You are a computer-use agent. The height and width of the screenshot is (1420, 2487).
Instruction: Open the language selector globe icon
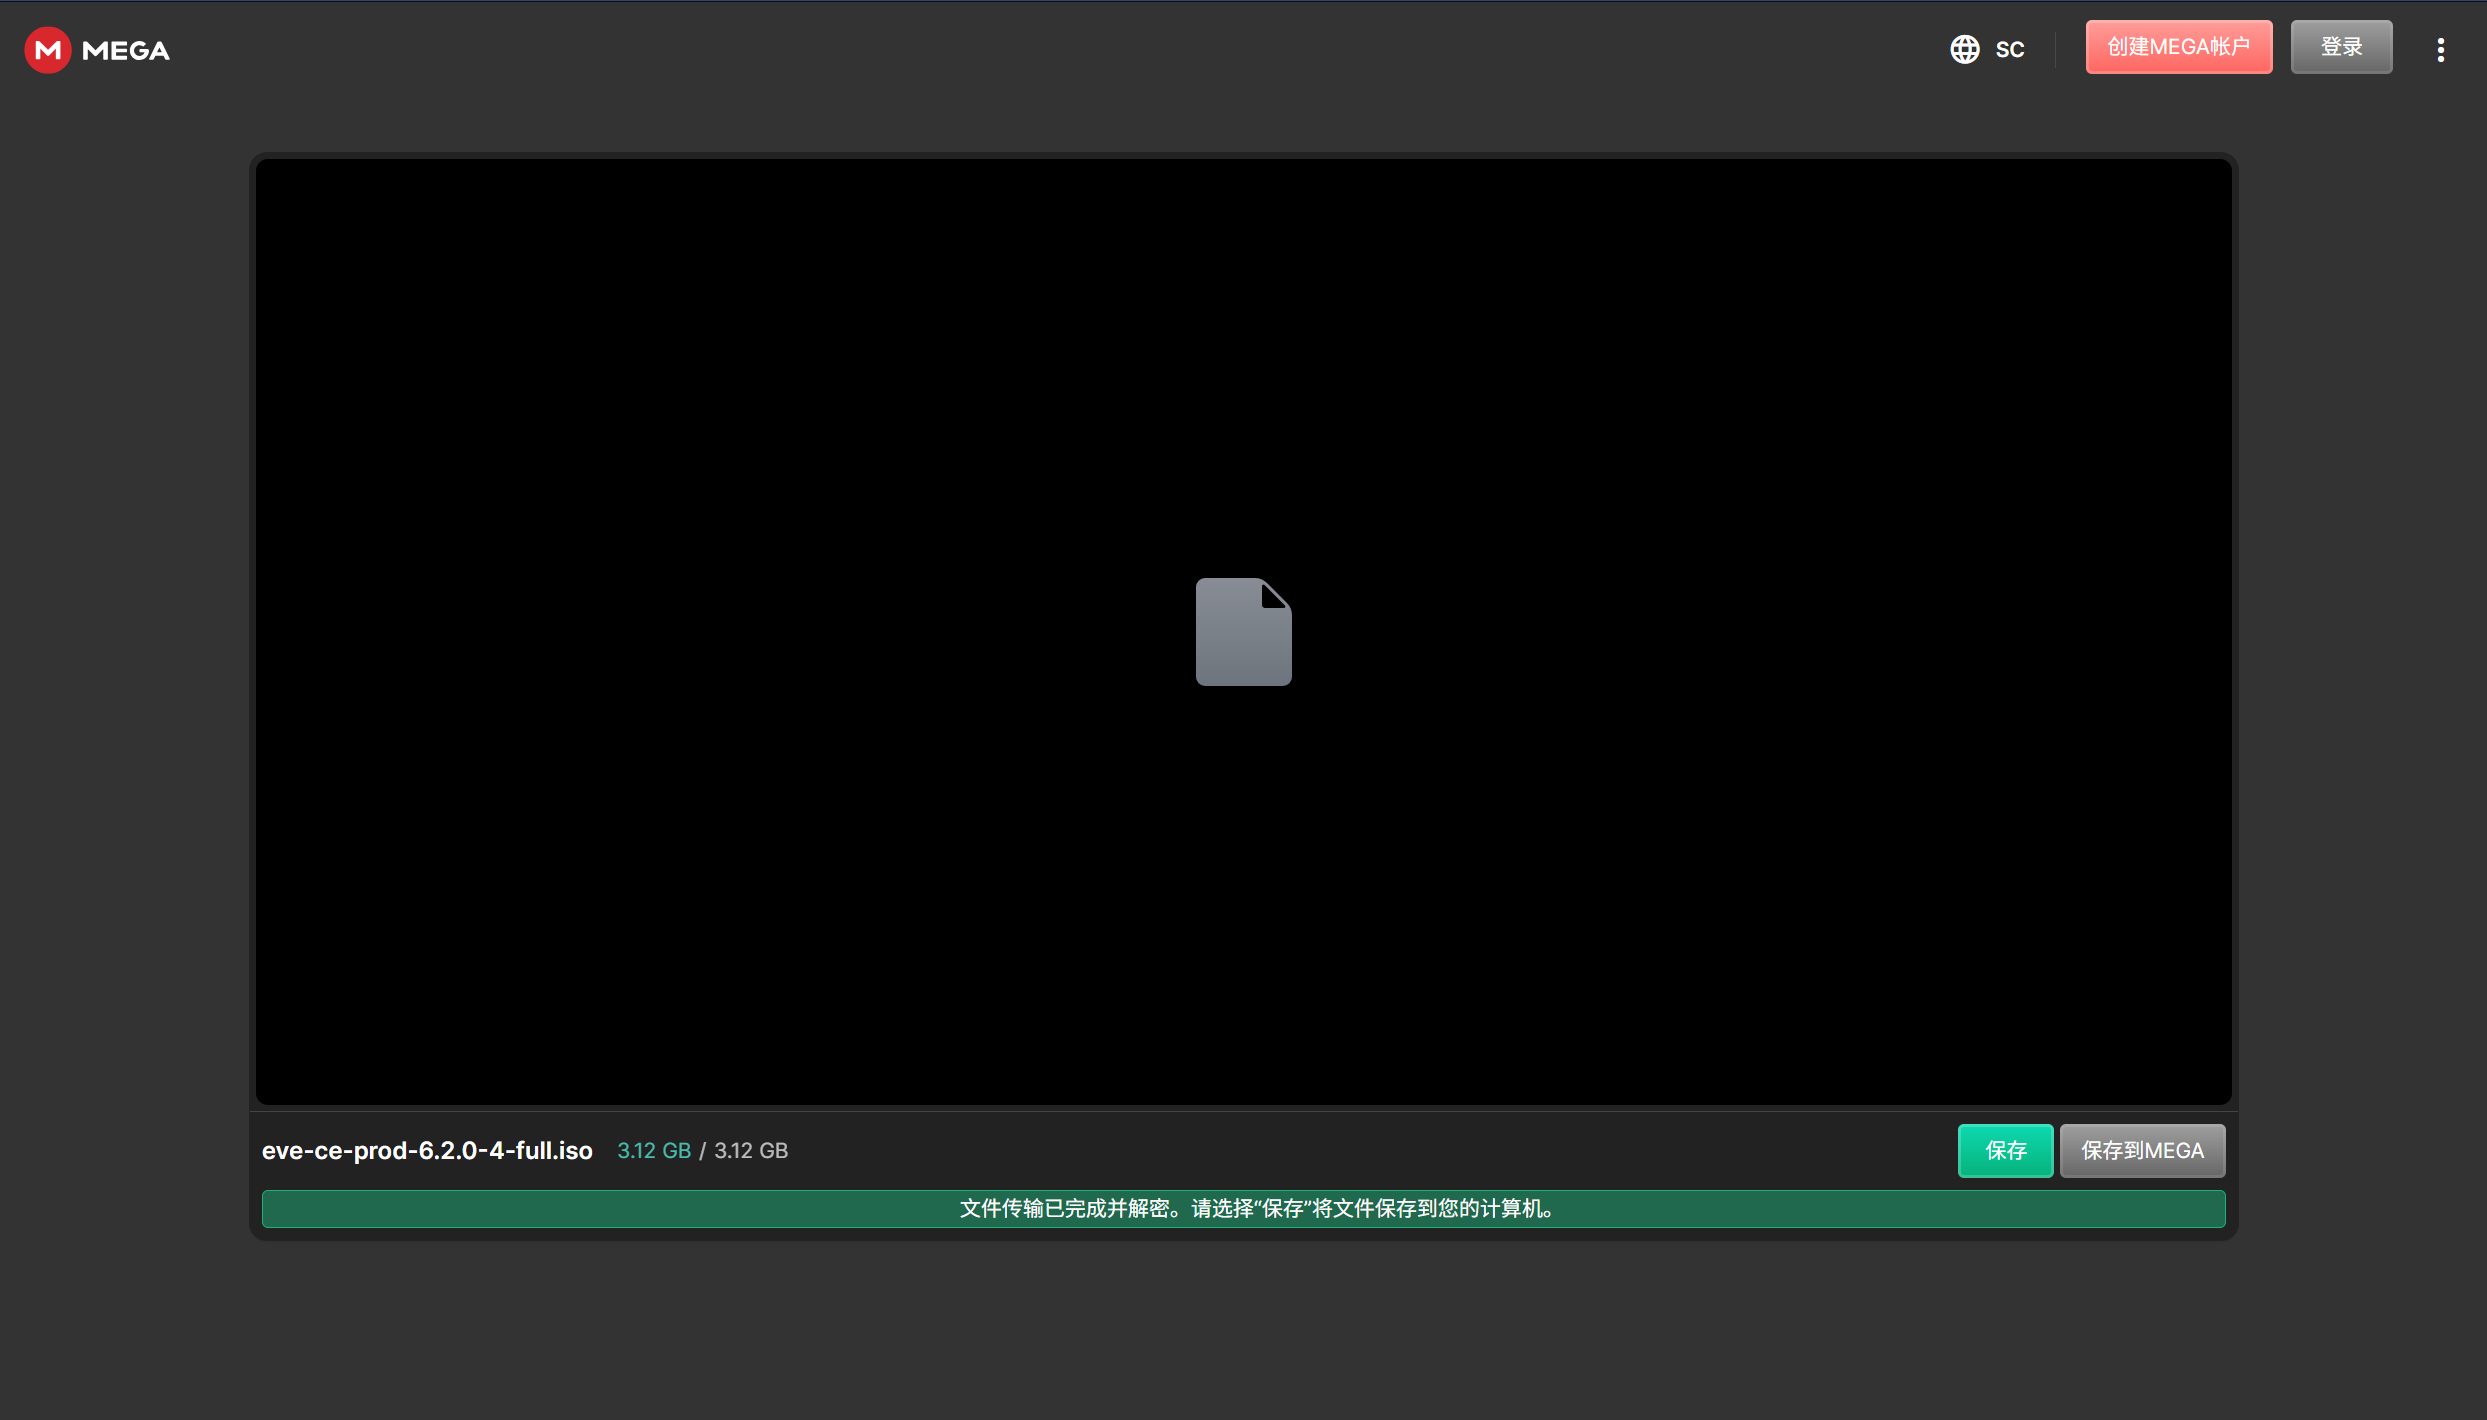point(1964,49)
